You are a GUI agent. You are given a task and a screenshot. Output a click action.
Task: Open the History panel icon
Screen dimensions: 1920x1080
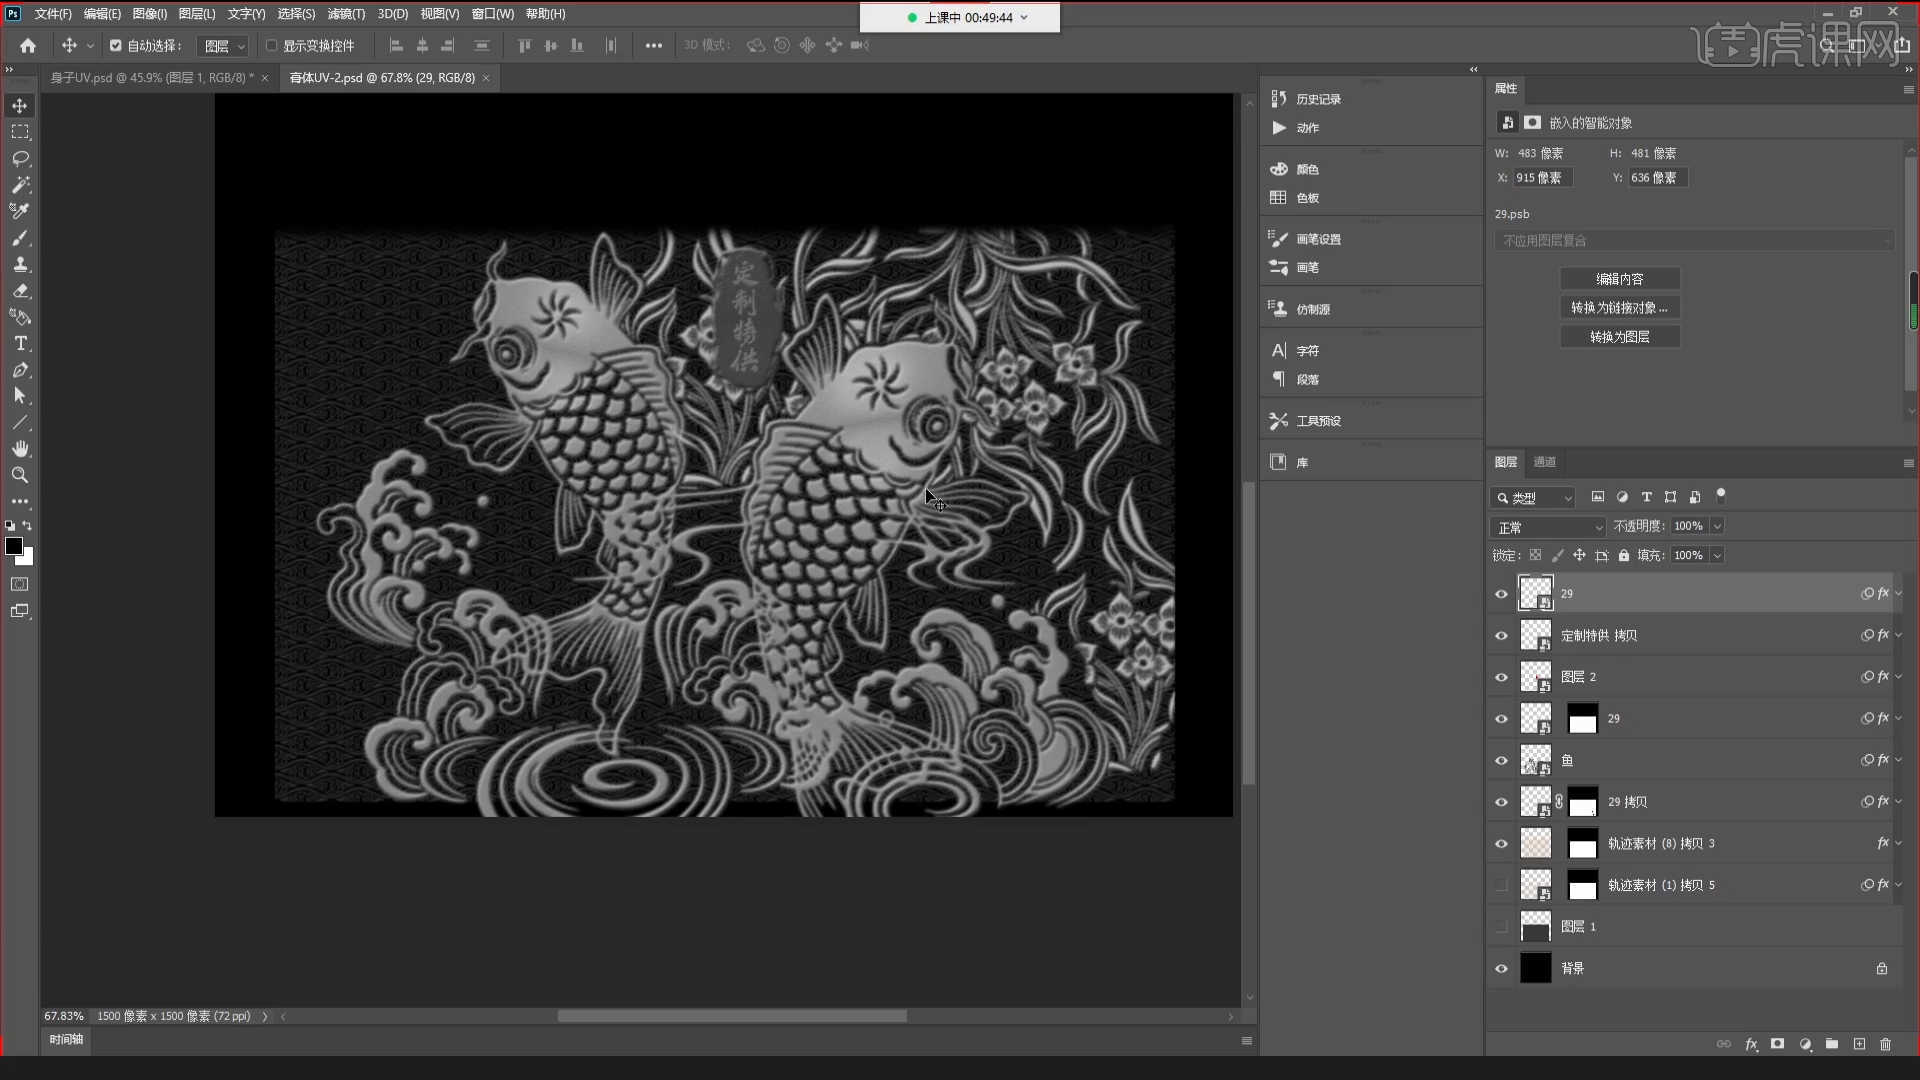coord(1278,99)
